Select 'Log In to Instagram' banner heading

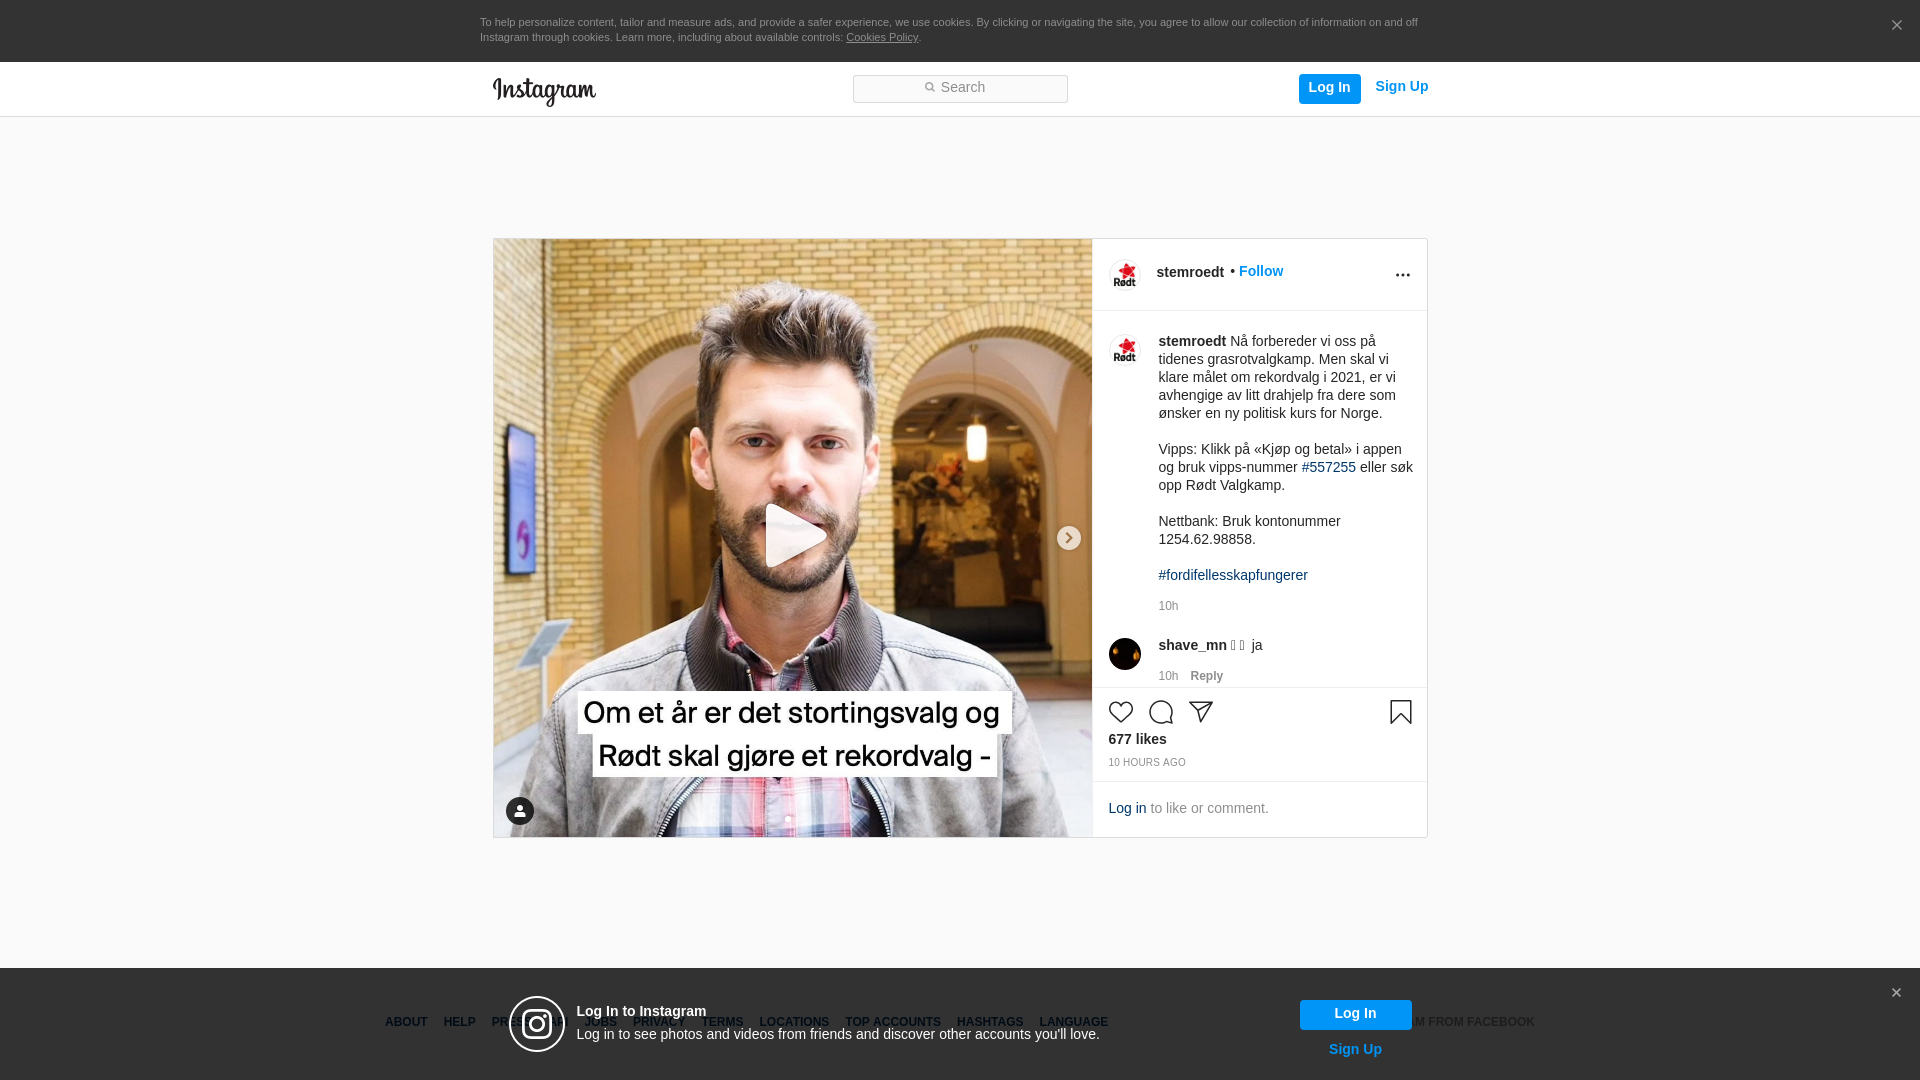tap(642, 1012)
